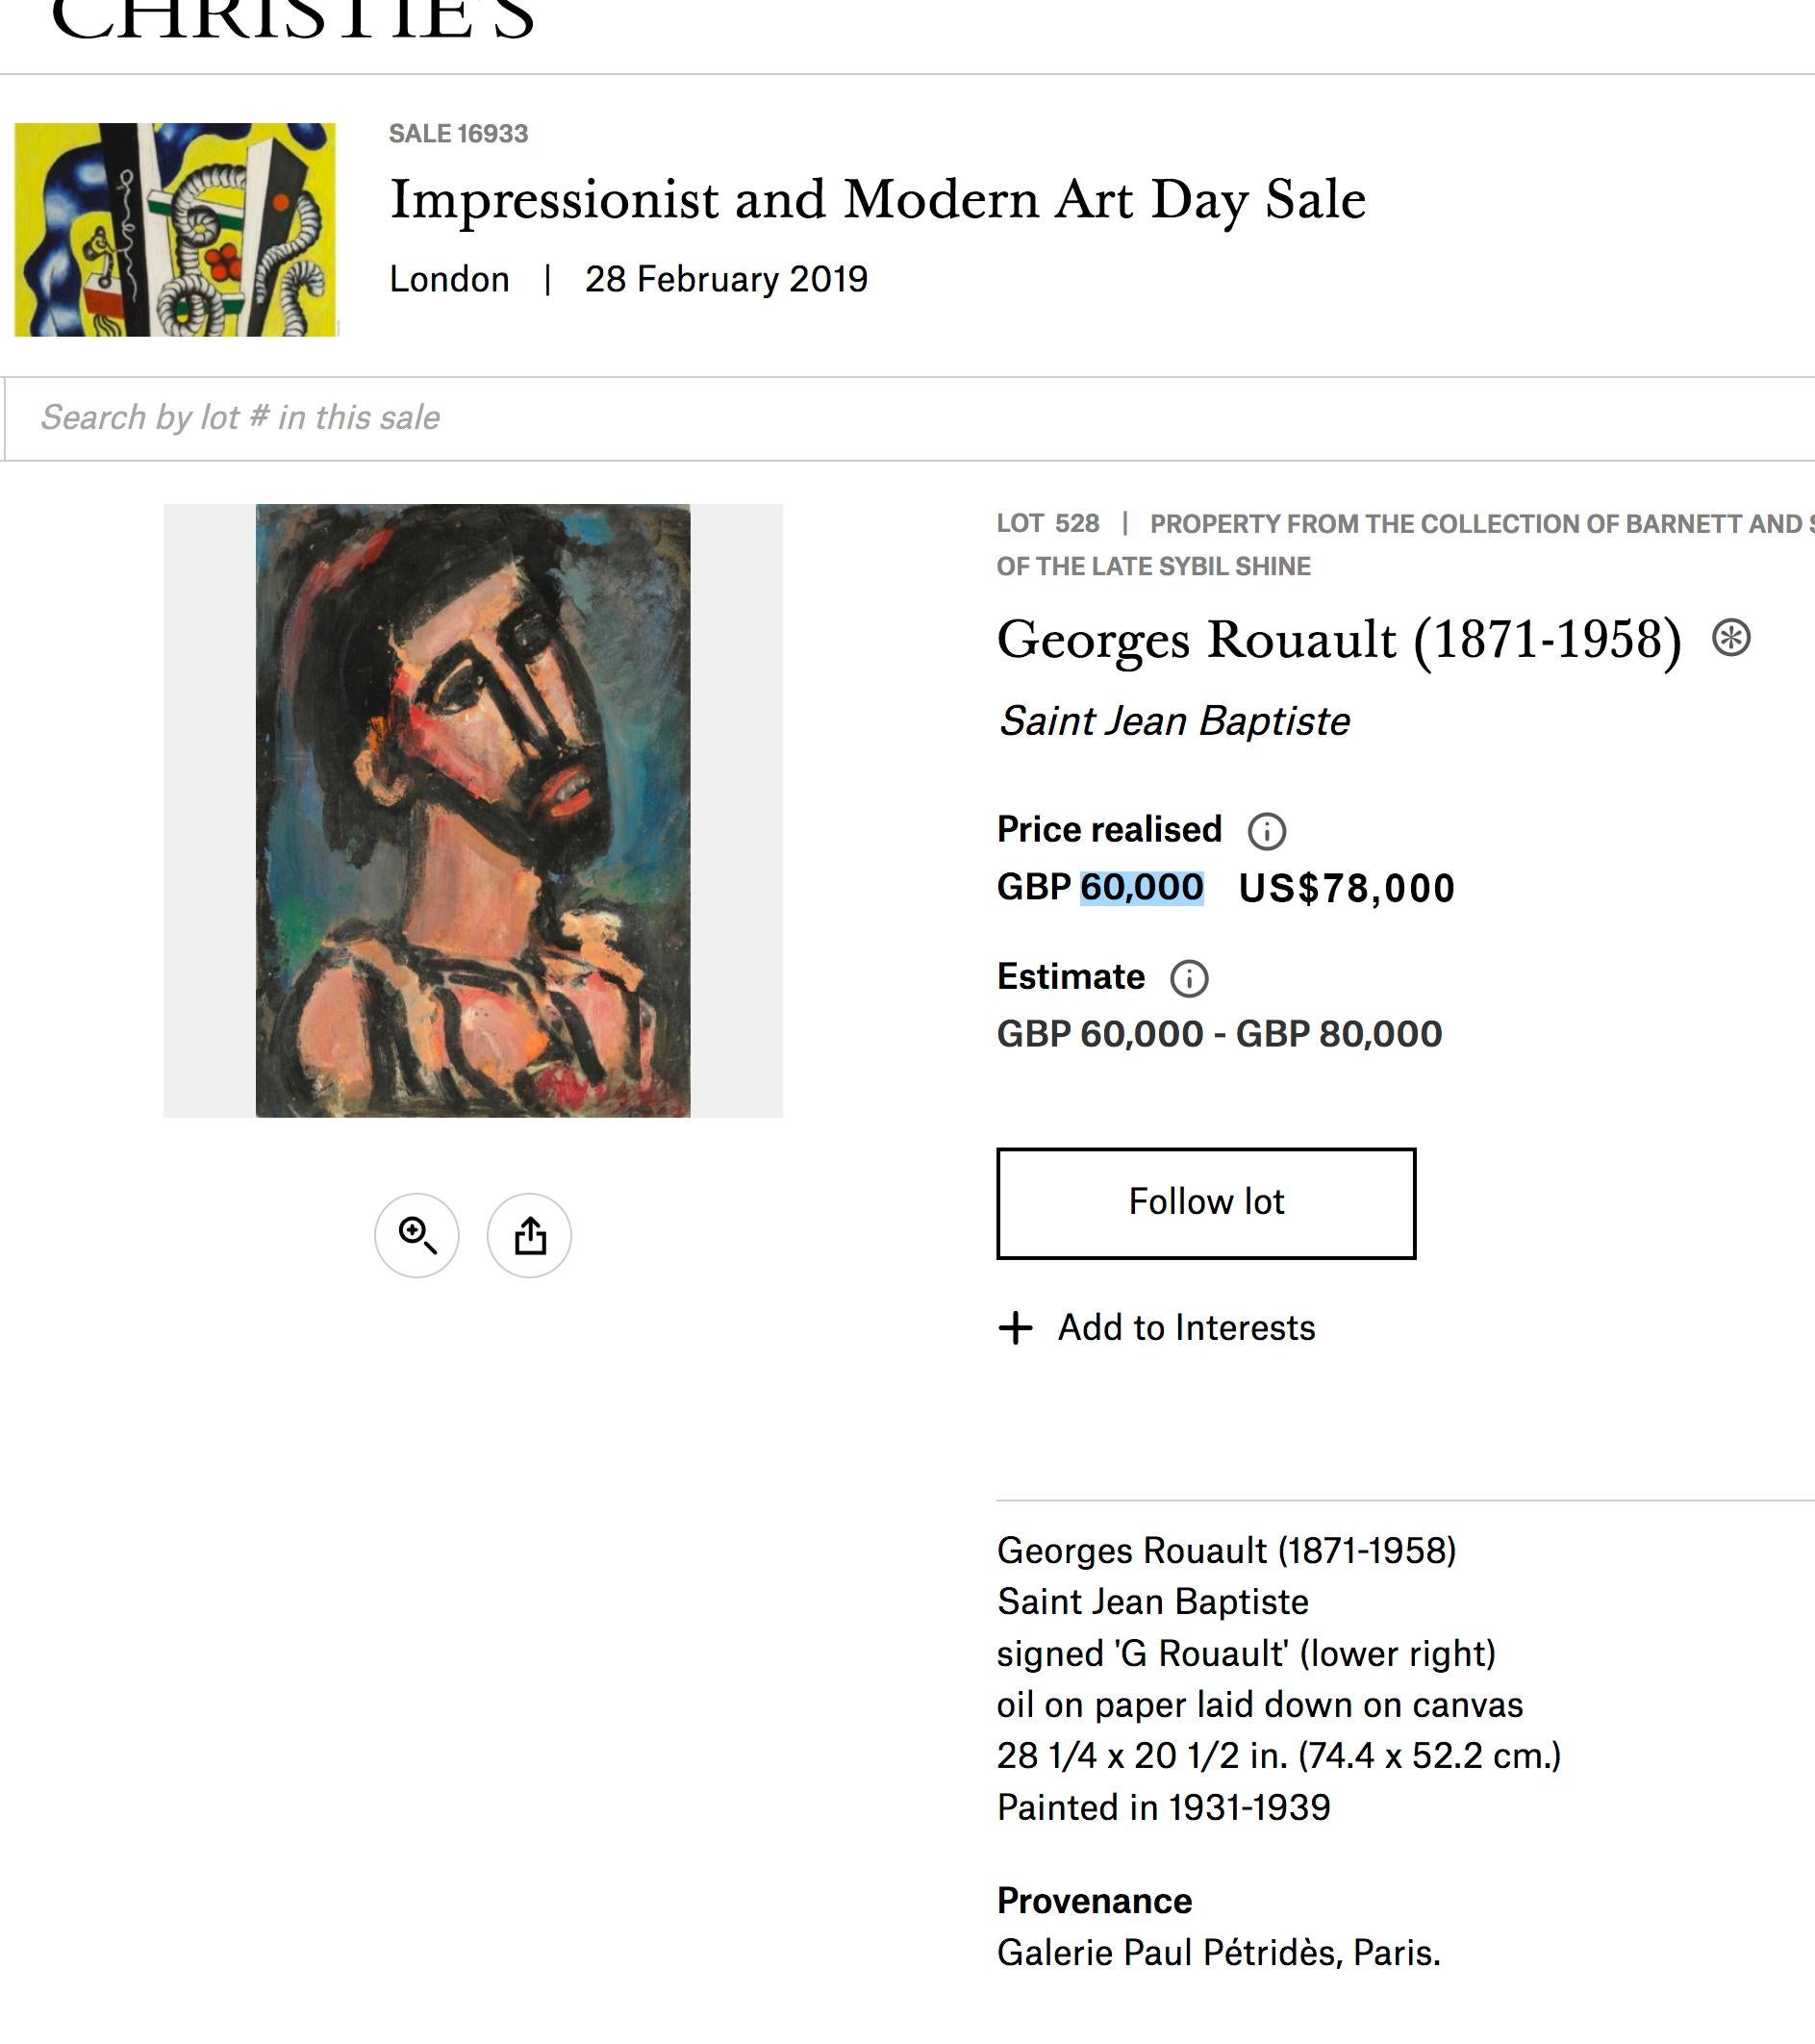
Task: Click the US$78,000 converted price
Action: (x=1346, y=888)
